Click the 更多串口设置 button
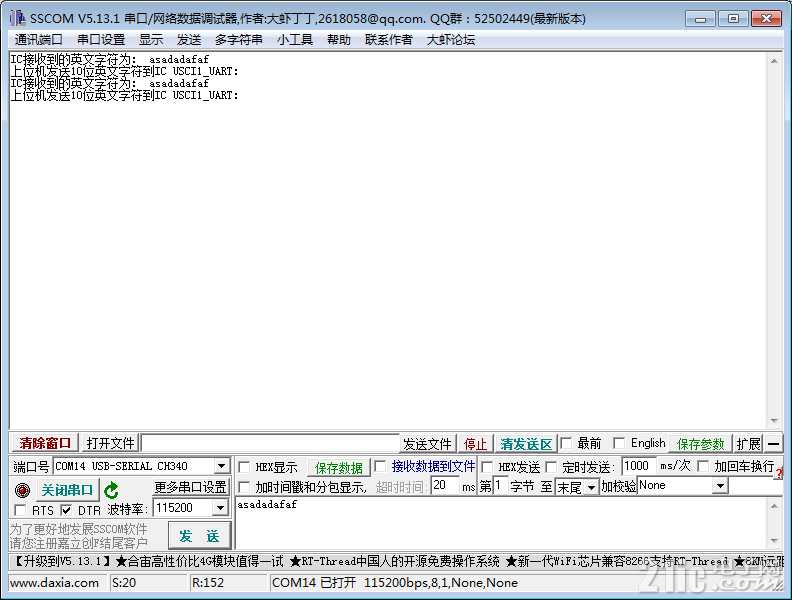This screenshot has width=792, height=600. [190, 487]
